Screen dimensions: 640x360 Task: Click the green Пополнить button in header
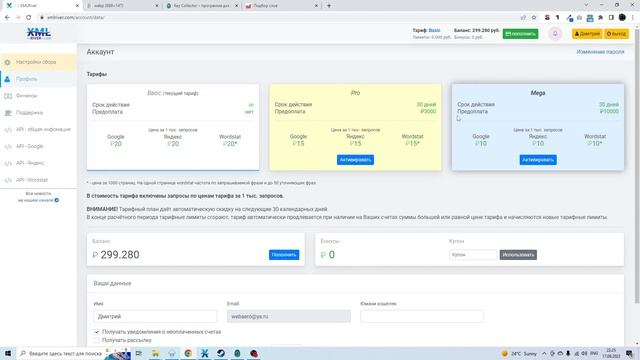coord(520,34)
